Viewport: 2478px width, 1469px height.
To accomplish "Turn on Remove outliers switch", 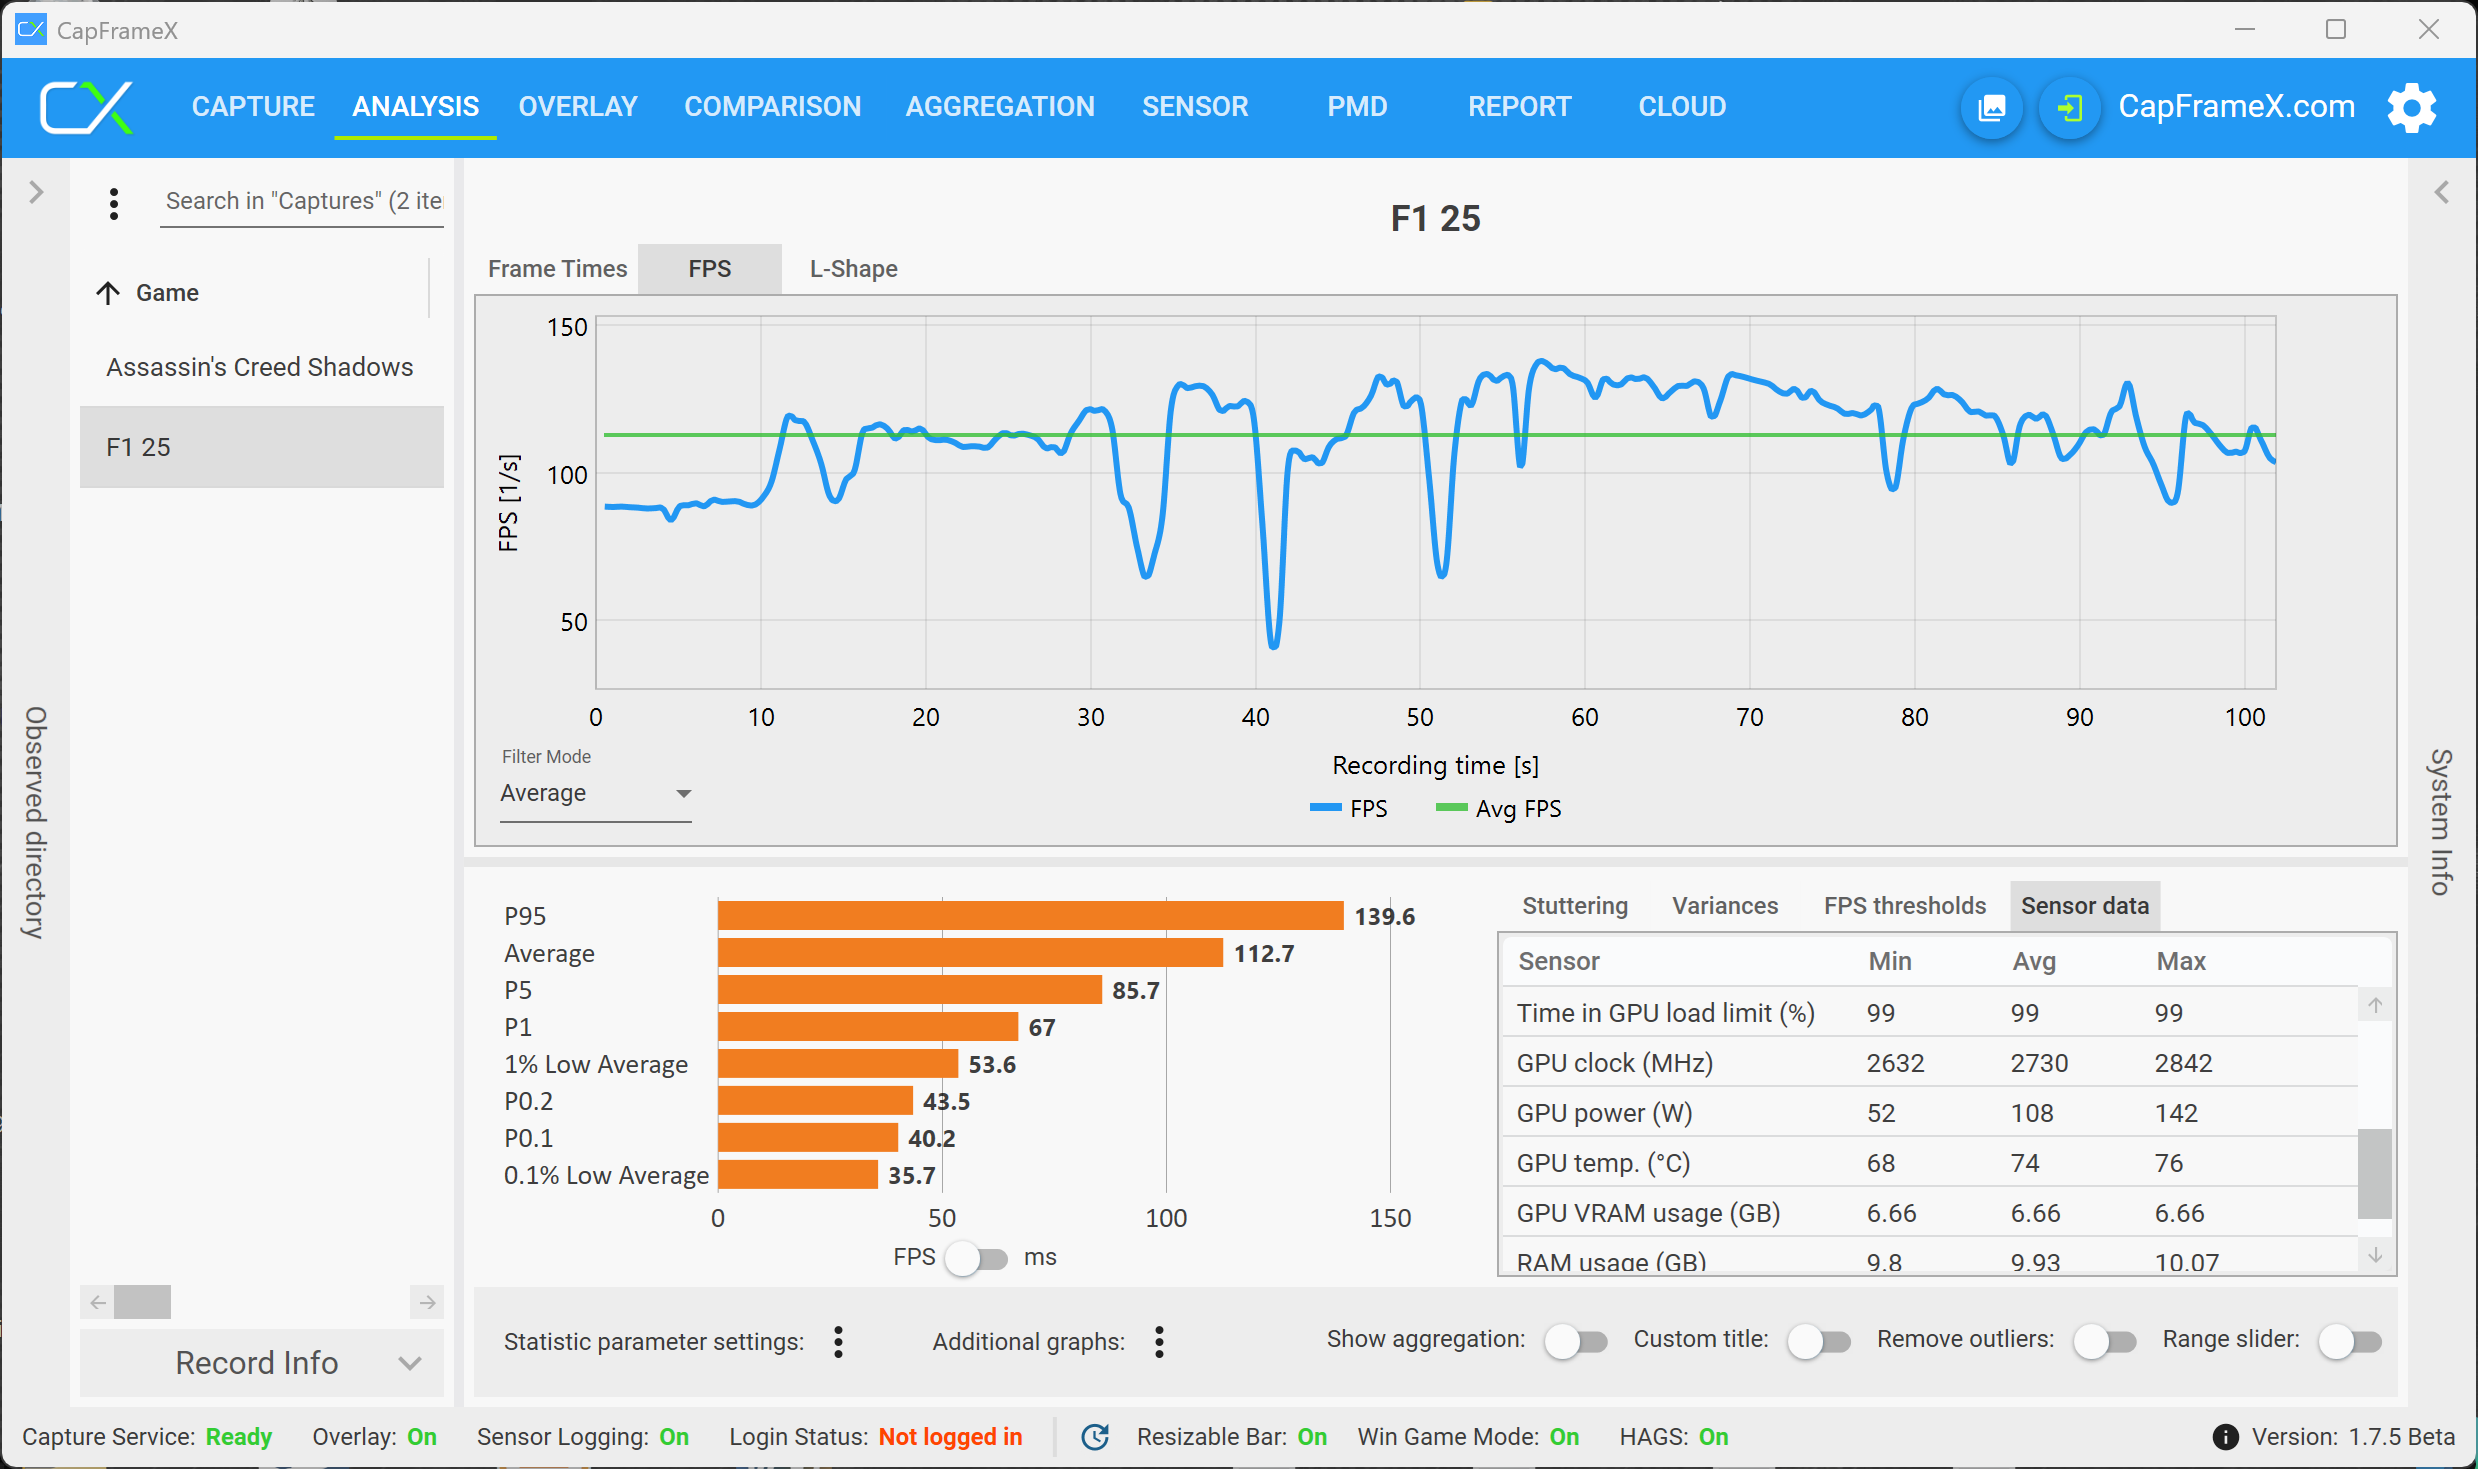I will 2104,1341.
